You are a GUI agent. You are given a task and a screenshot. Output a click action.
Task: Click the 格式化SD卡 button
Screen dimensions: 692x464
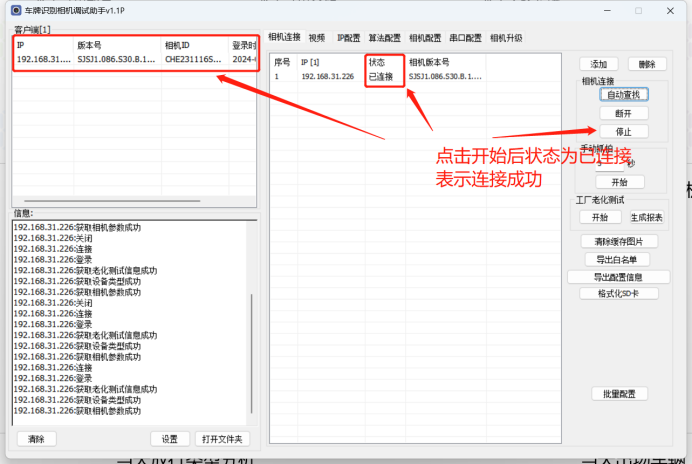coord(619,294)
